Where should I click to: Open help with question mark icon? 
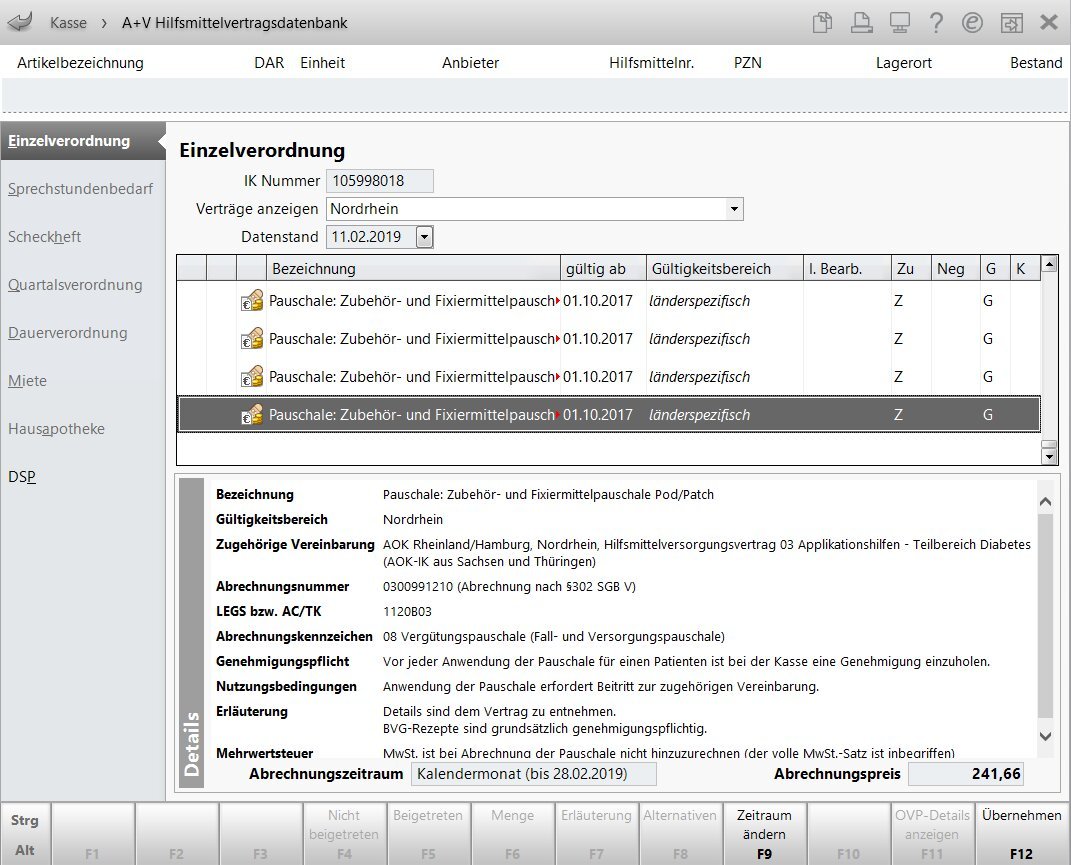936,23
